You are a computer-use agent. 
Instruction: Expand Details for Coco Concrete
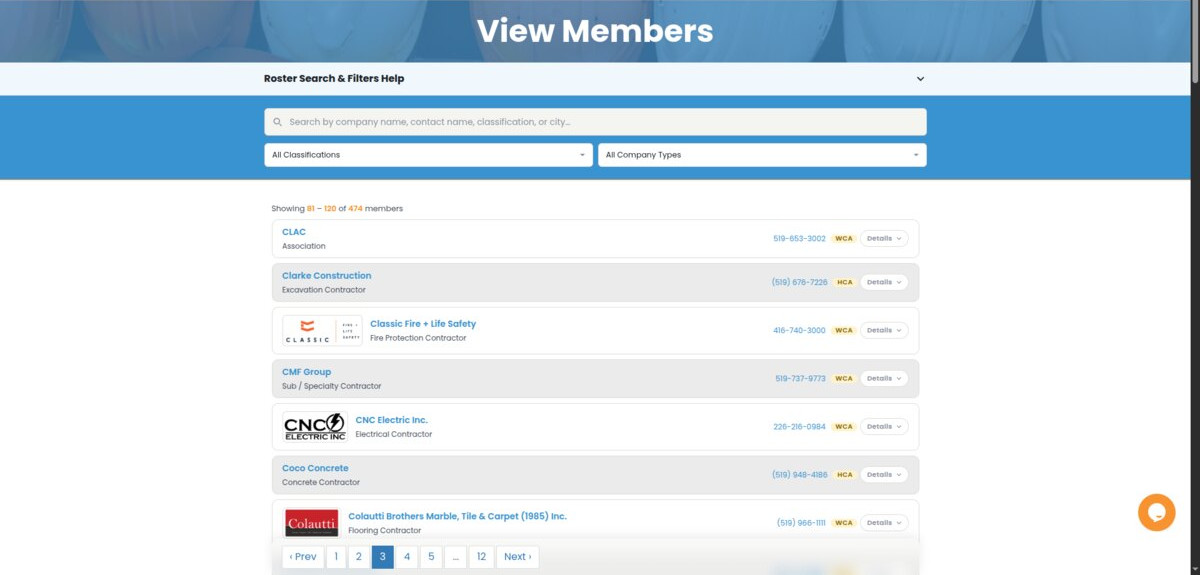click(884, 474)
